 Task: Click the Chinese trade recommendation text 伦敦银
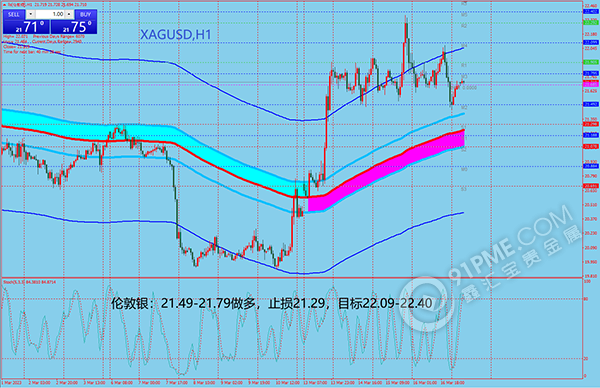coord(272,303)
